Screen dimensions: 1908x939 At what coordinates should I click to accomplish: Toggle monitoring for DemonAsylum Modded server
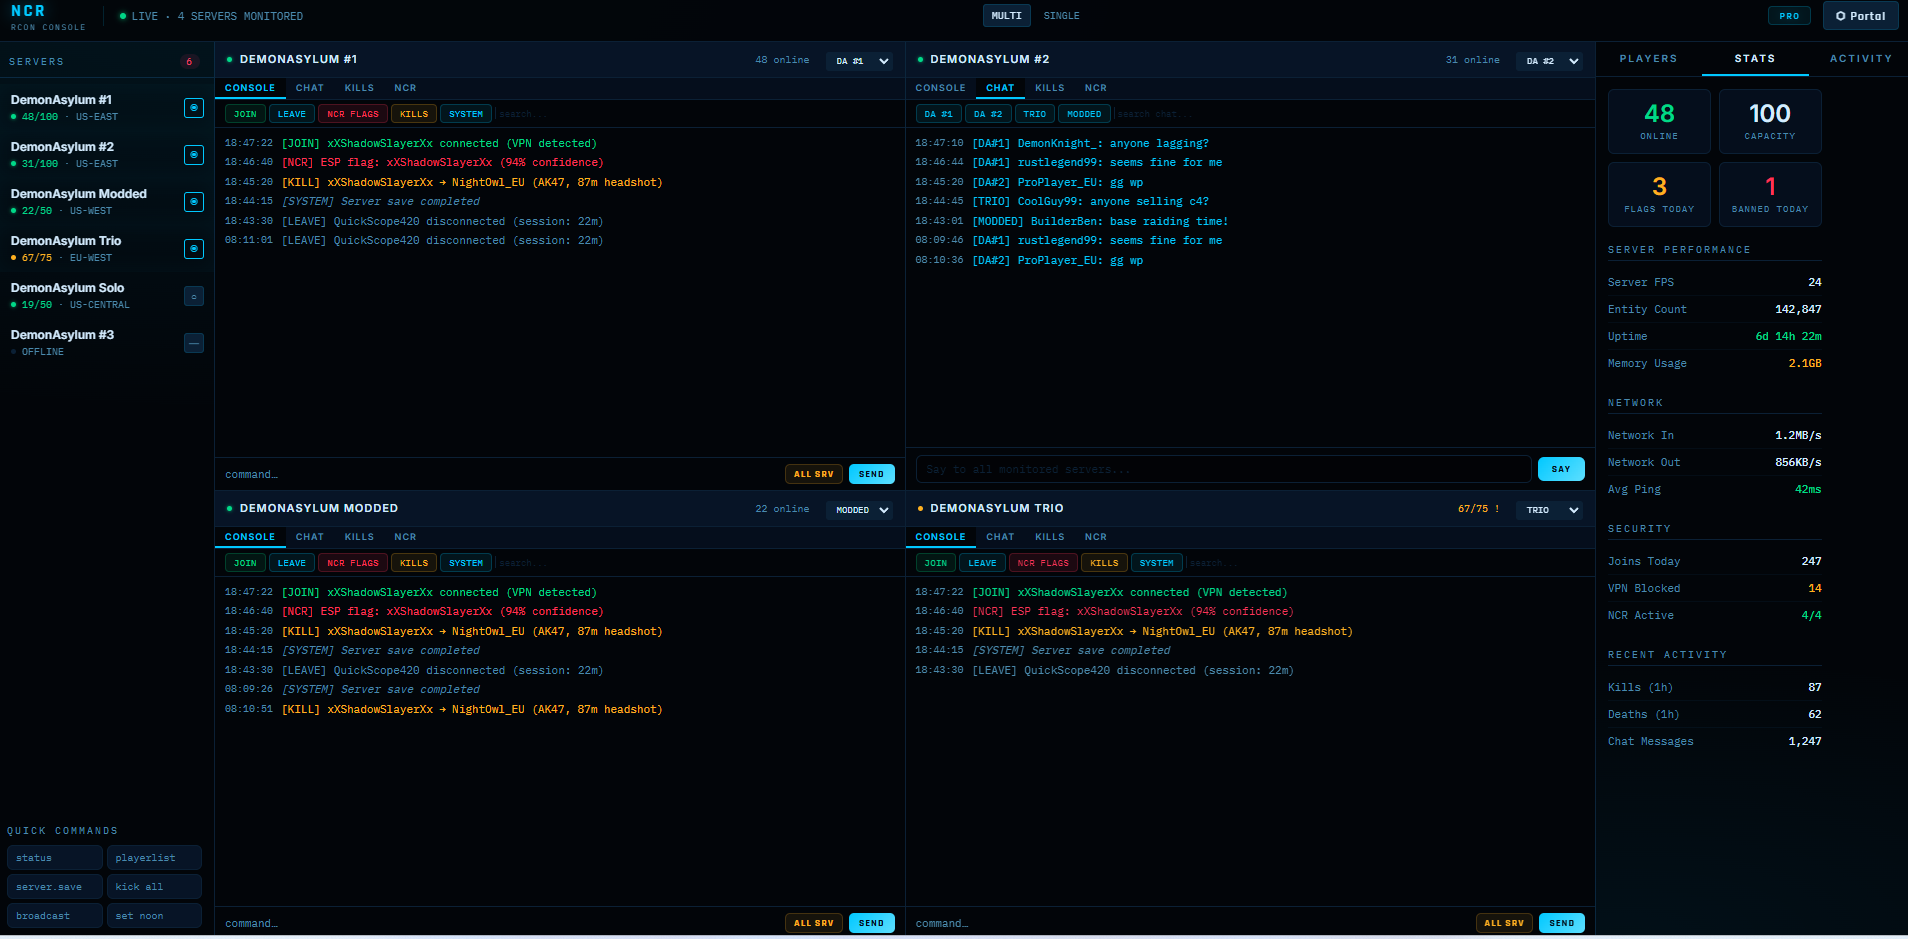click(x=194, y=202)
